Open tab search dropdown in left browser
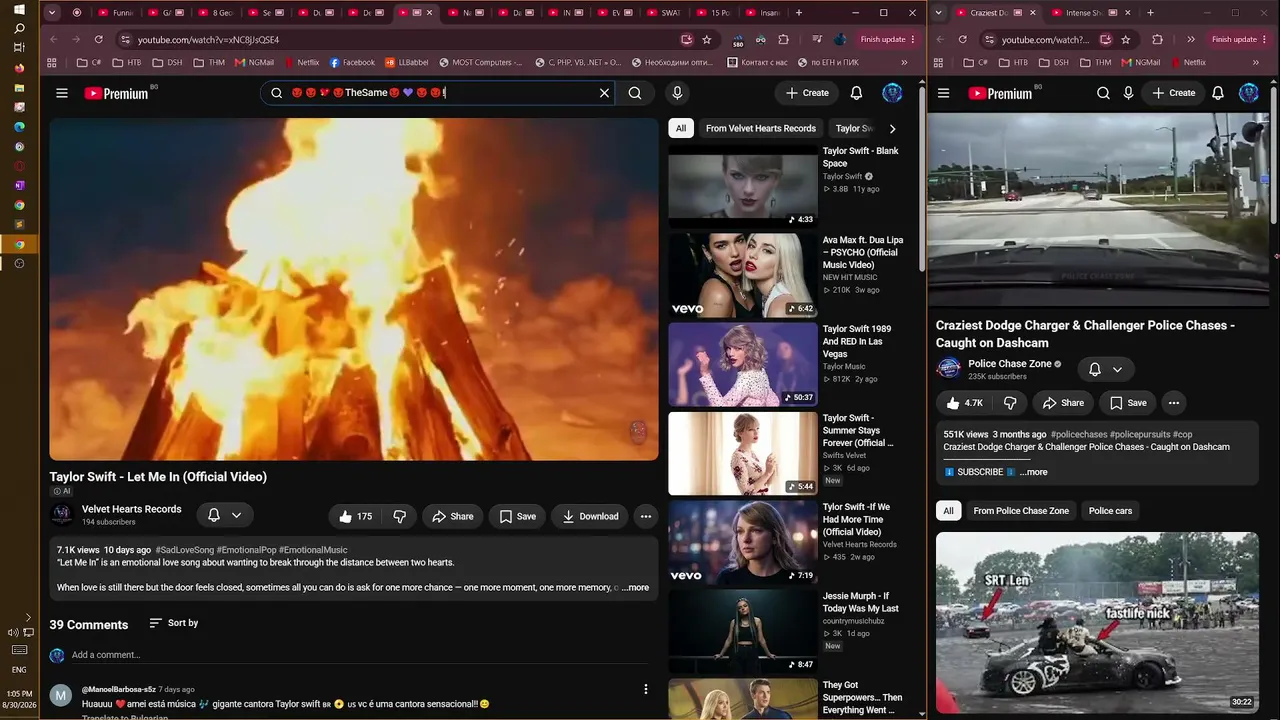This screenshot has height=720, width=1280. (x=51, y=13)
